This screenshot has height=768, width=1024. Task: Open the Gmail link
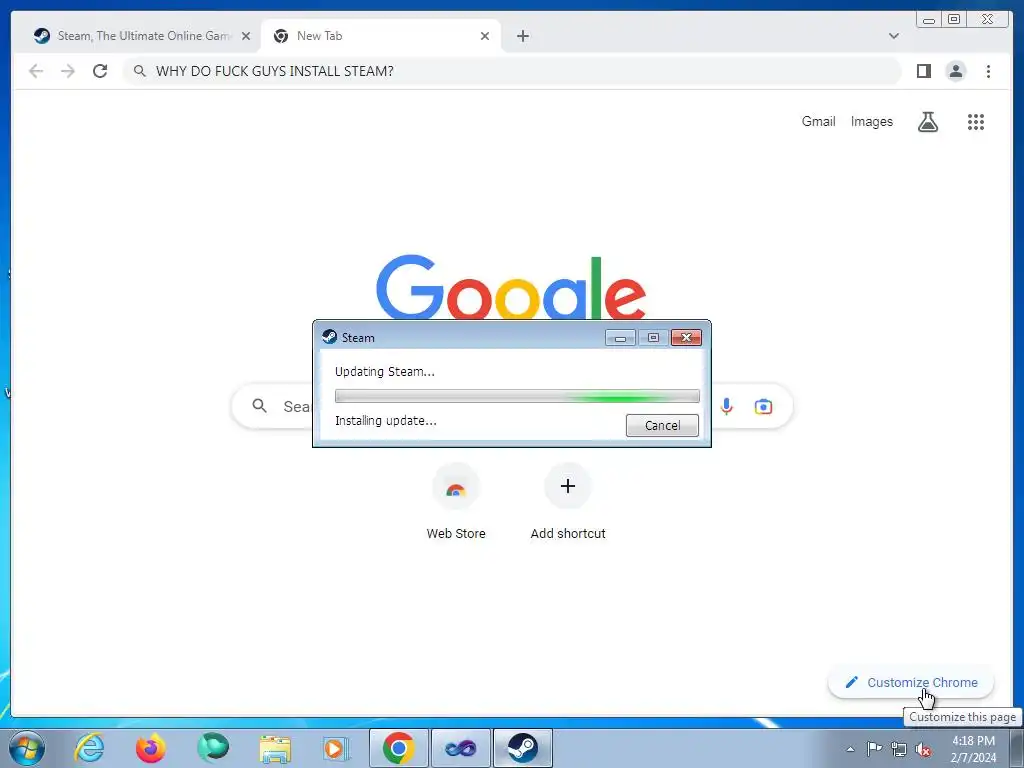click(x=818, y=121)
